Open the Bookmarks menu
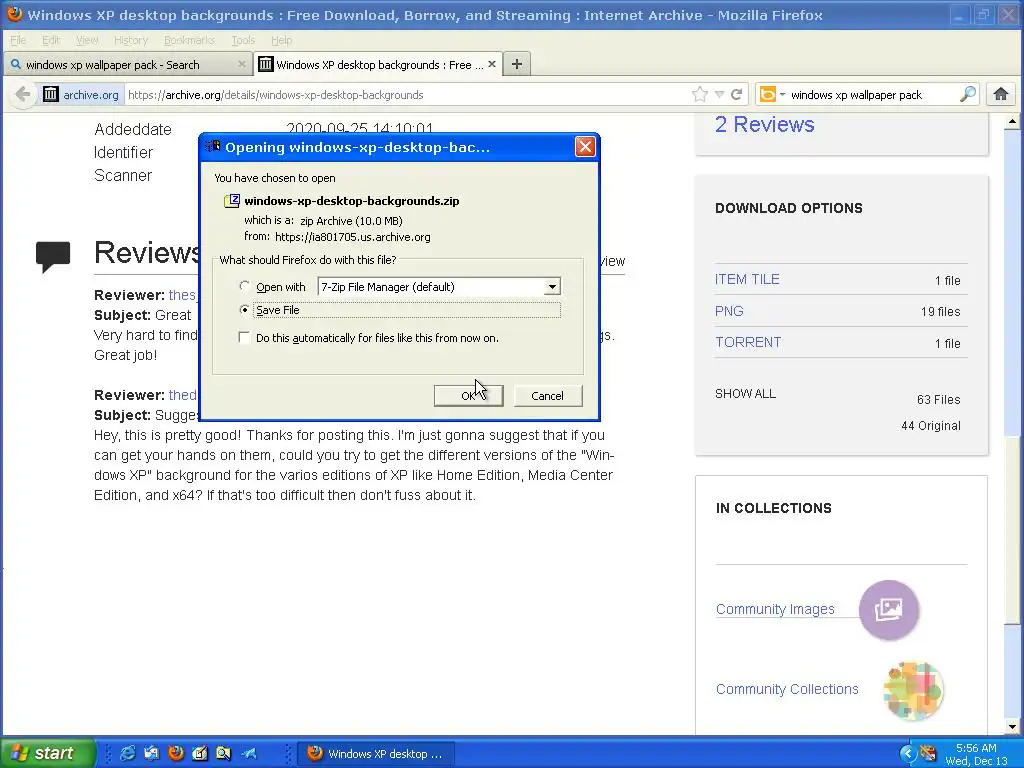The height and width of the screenshot is (768, 1024). 189,40
